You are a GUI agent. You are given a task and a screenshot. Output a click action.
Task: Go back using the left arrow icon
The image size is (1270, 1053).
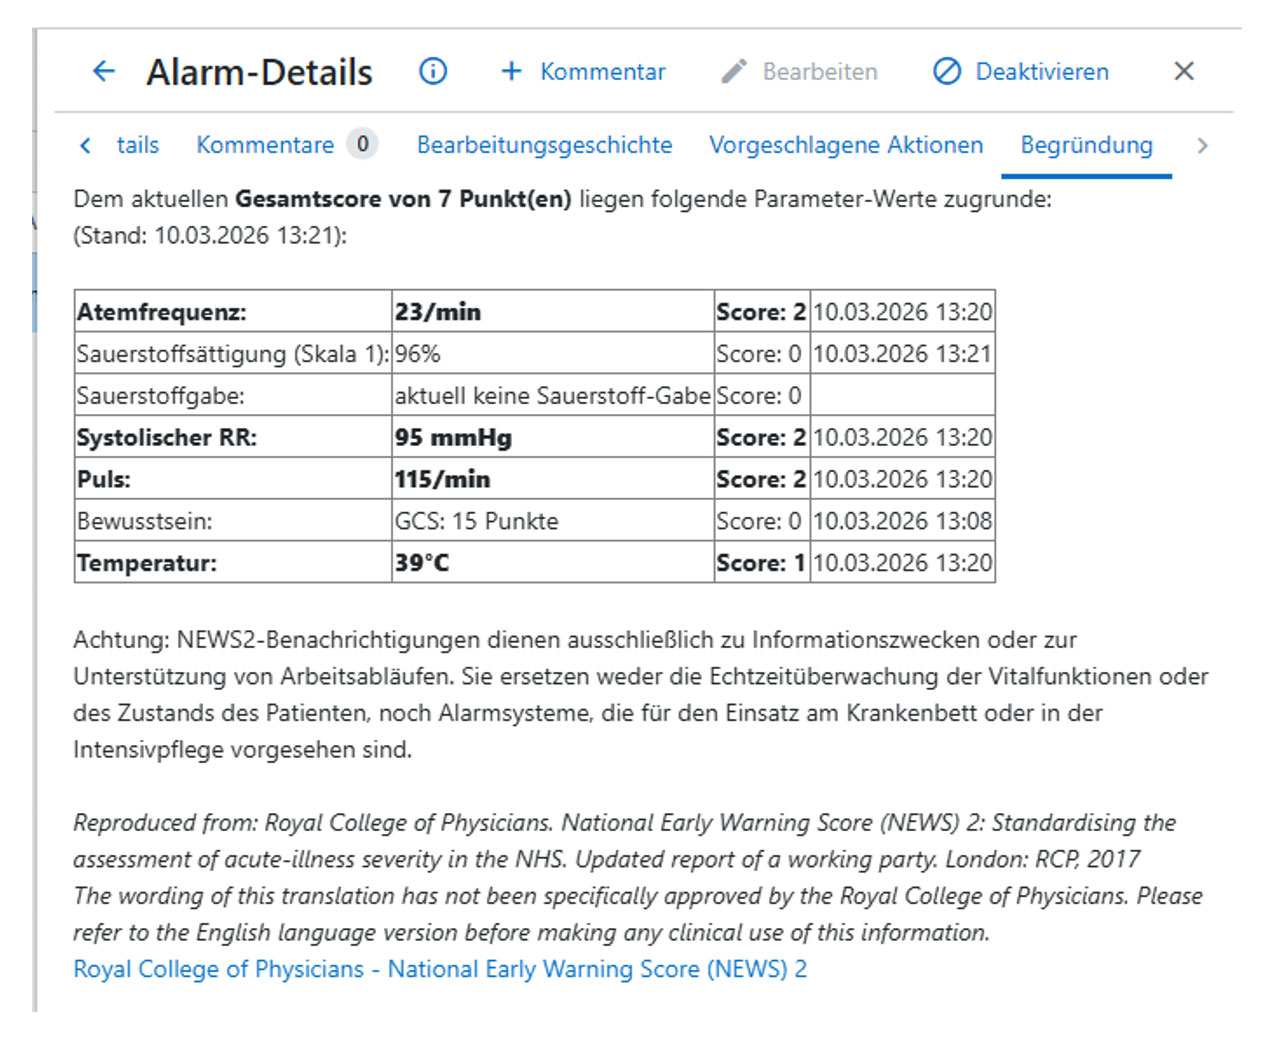tap(103, 71)
